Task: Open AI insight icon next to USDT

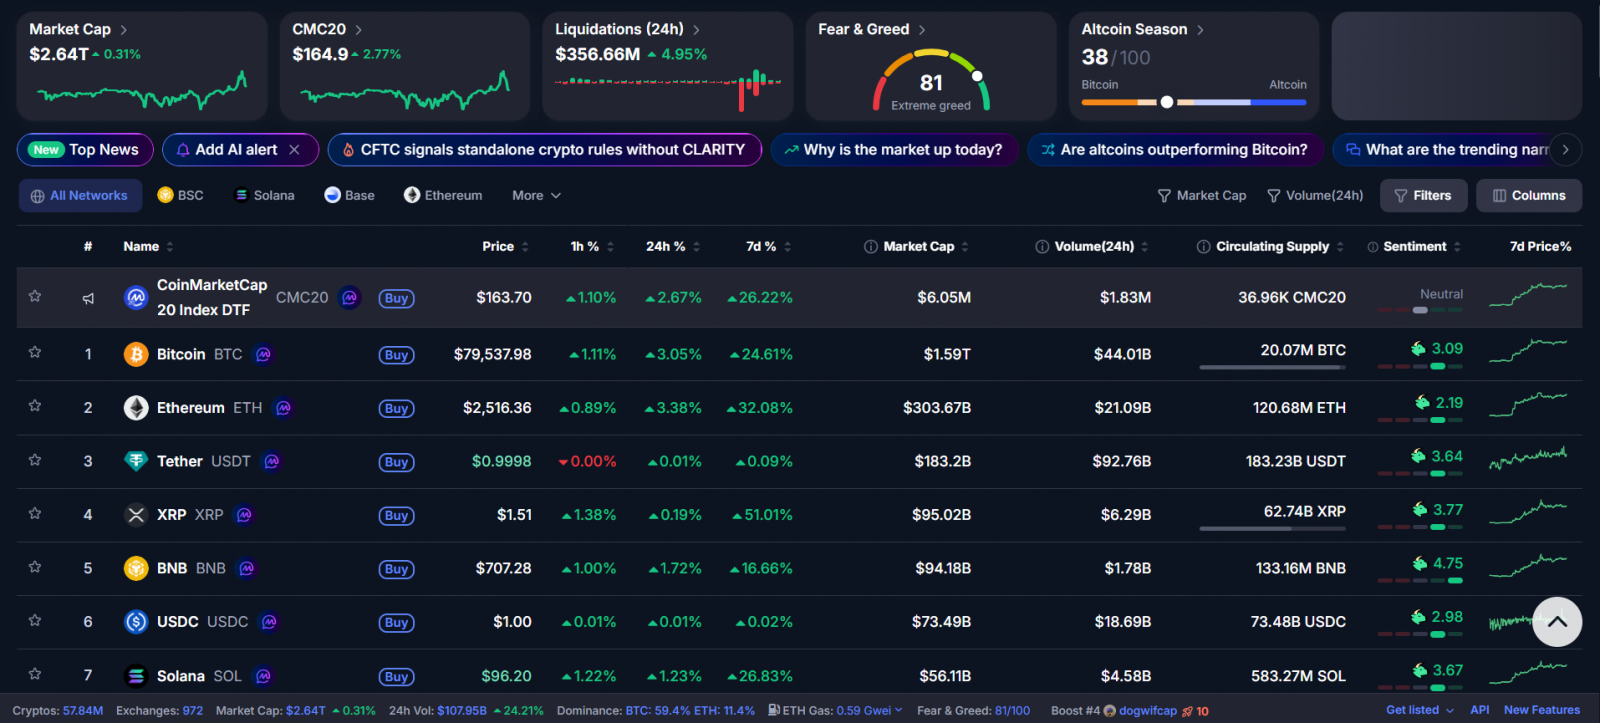Action: click(x=271, y=461)
